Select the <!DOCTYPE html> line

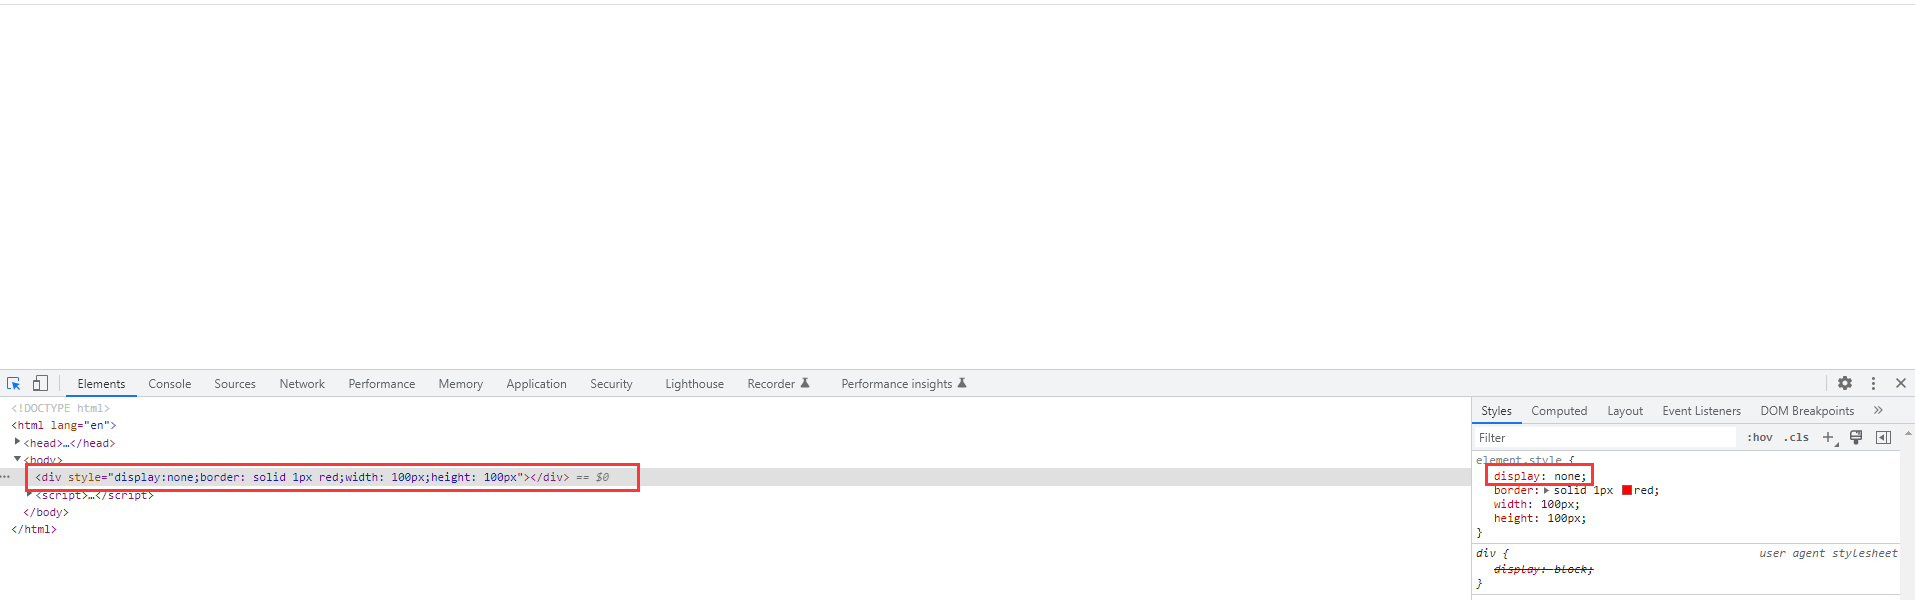(x=60, y=408)
